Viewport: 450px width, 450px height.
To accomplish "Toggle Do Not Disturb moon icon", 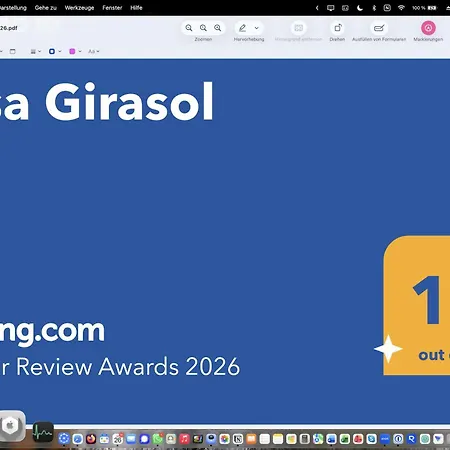I will [360, 8].
